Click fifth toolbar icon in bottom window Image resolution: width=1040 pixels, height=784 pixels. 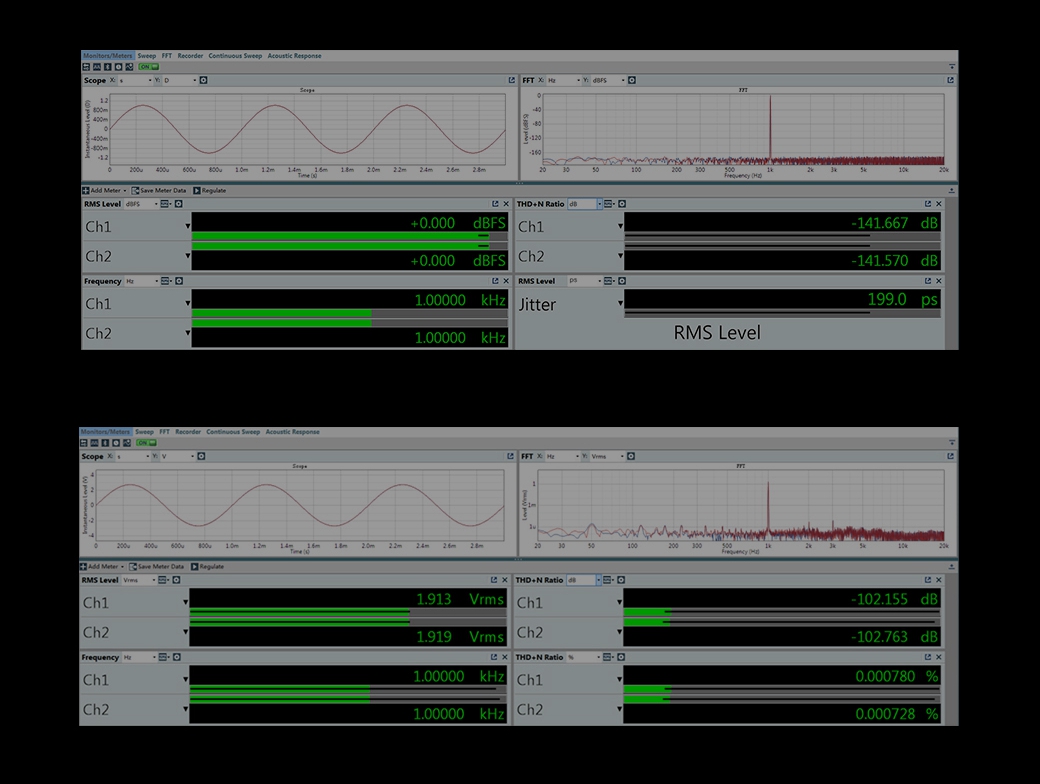[127, 443]
